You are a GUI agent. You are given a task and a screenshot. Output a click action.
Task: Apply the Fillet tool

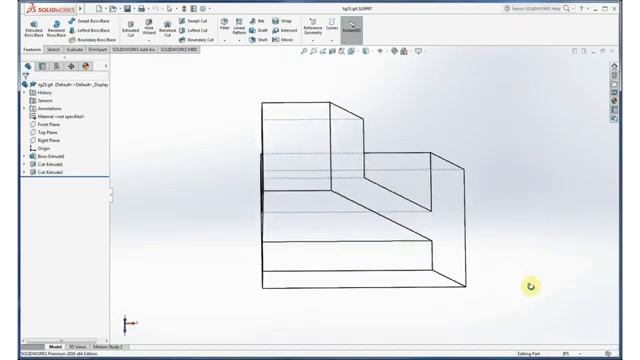(x=224, y=24)
